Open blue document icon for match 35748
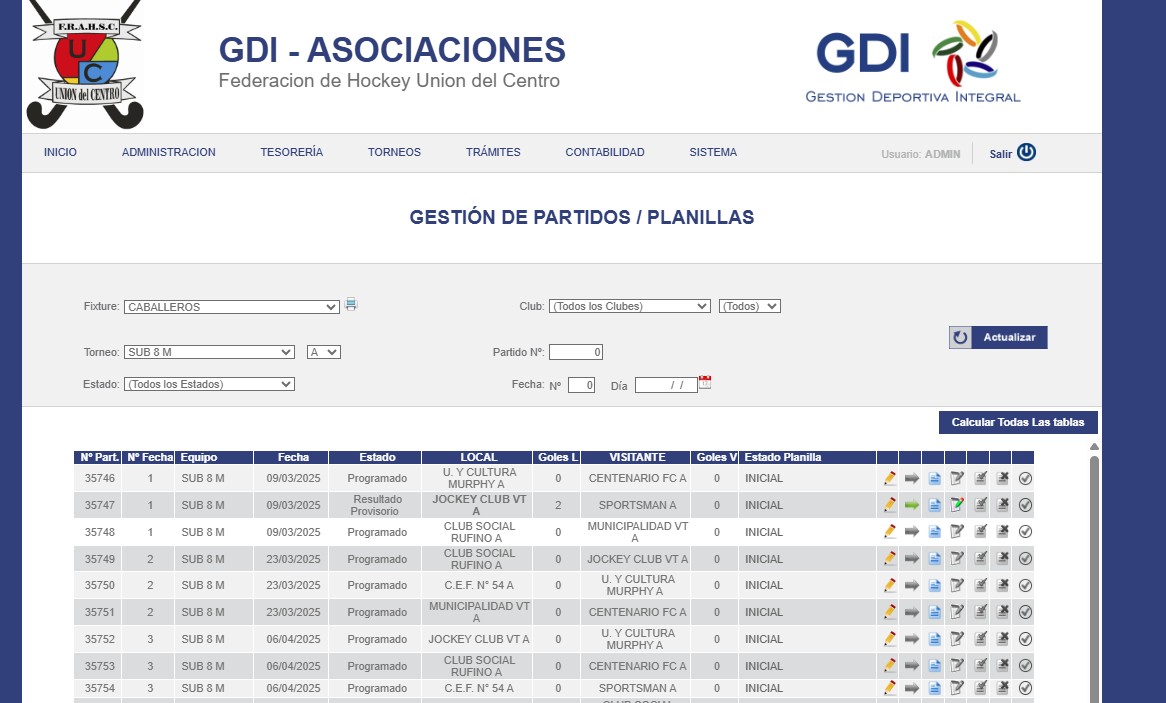Screen dimensions: 1166x703 click(x=934, y=532)
